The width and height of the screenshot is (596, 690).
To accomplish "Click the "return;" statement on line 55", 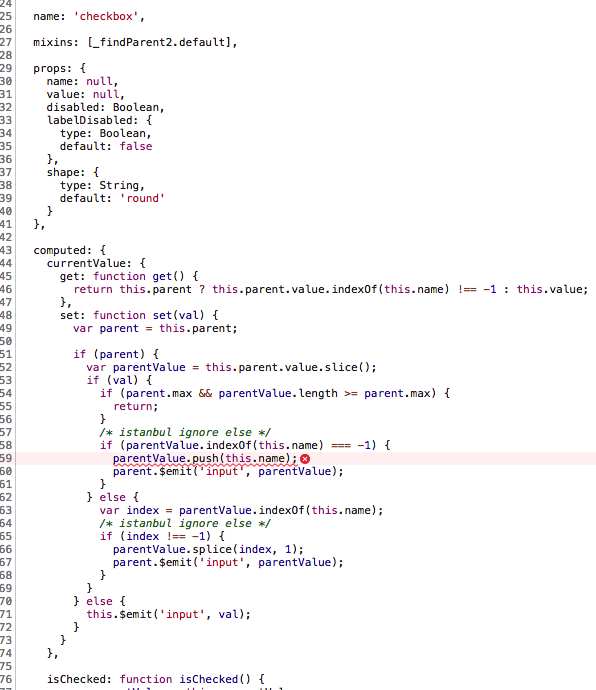I will tap(135, 407).
